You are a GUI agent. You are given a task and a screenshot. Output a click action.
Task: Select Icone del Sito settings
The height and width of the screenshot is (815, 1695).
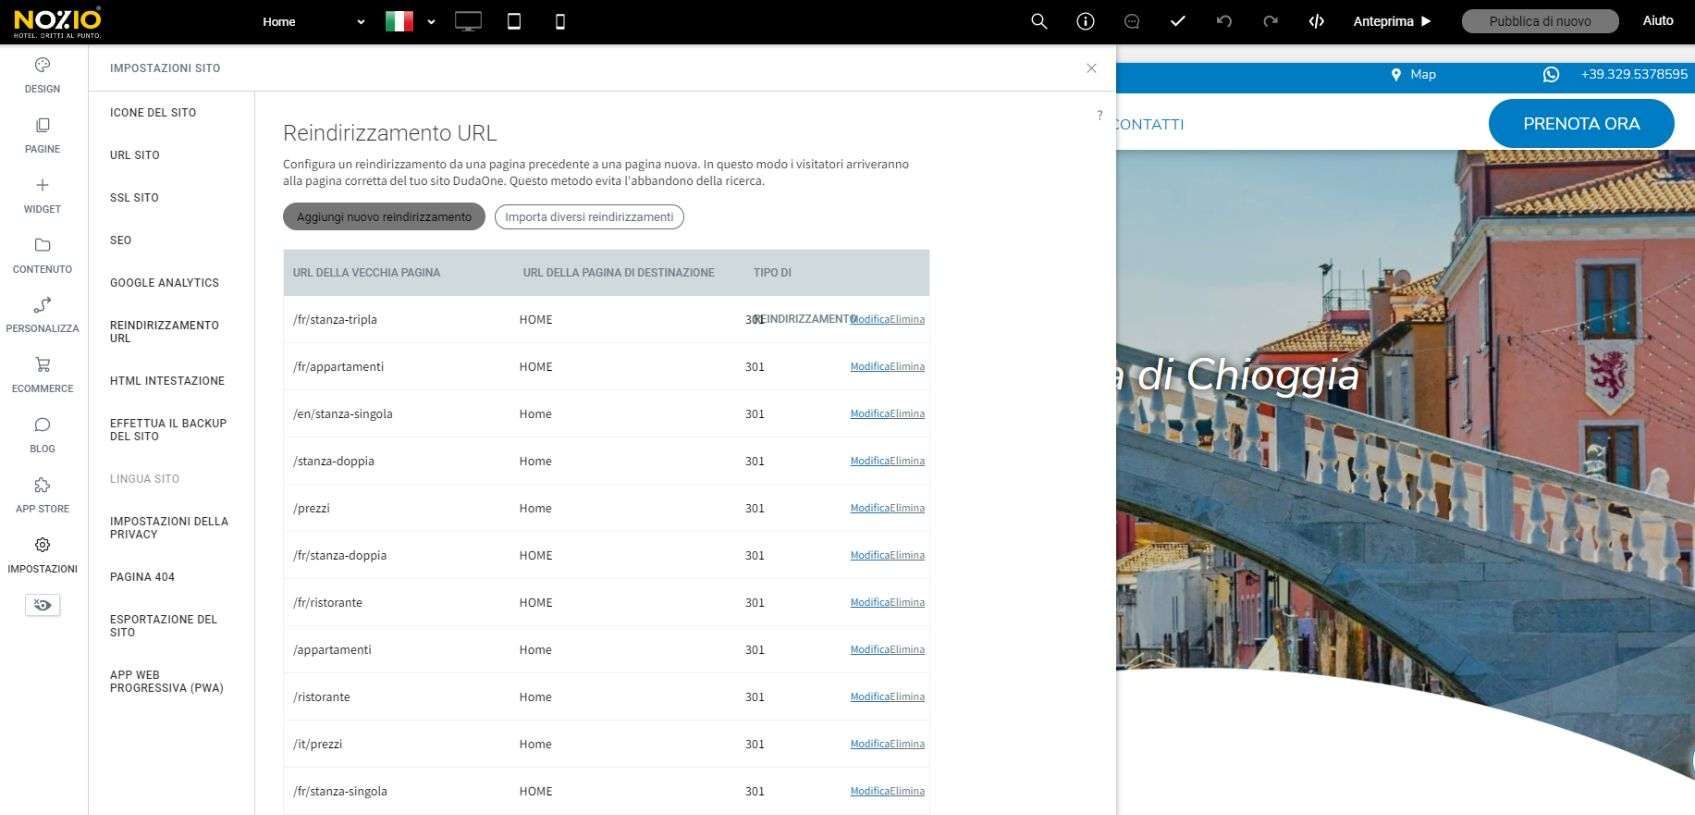point(153,113)
